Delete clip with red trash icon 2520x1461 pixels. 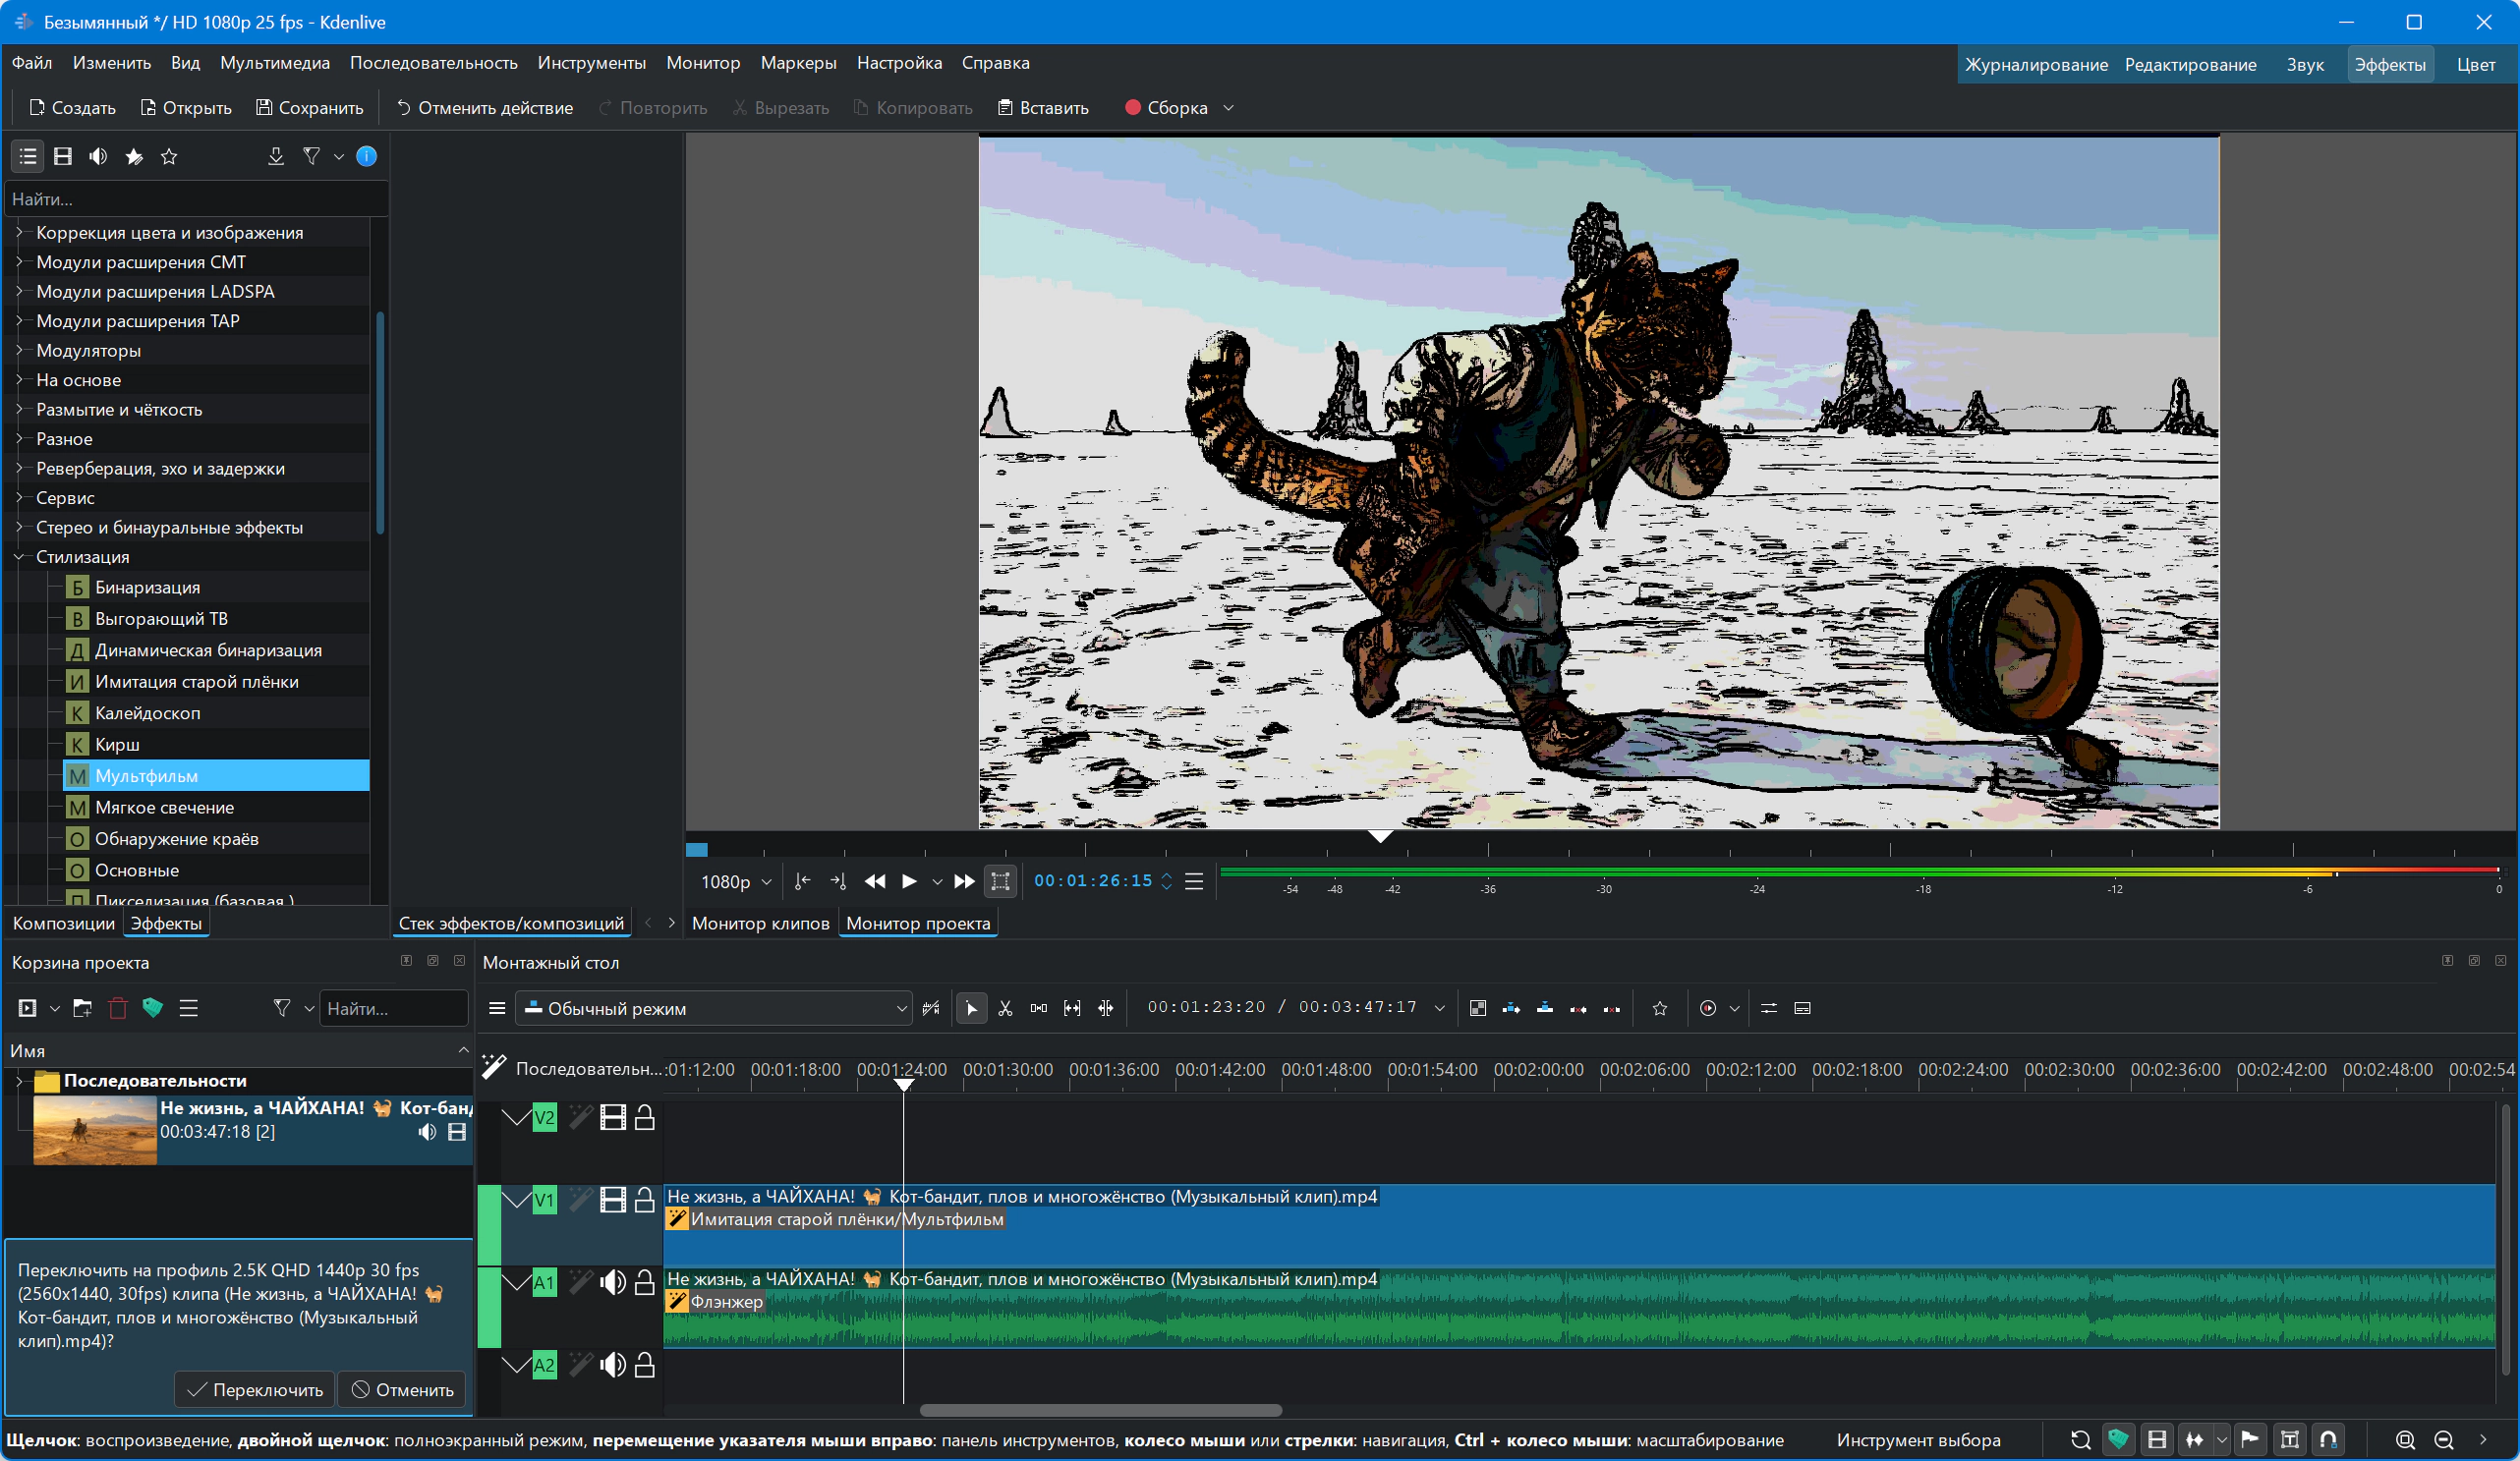click(118, 1008)
